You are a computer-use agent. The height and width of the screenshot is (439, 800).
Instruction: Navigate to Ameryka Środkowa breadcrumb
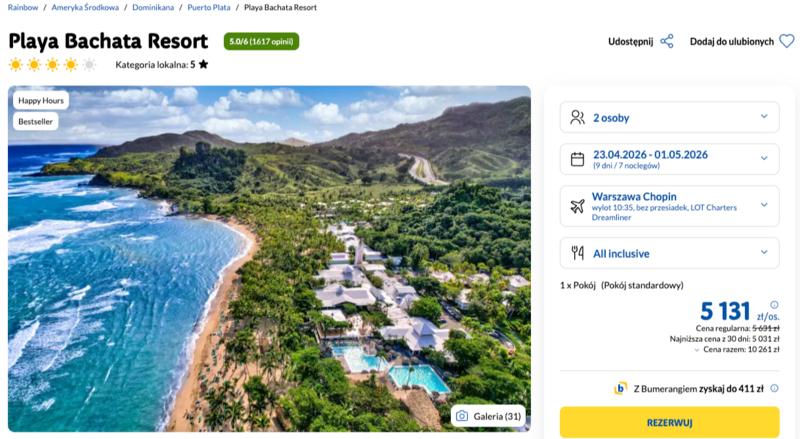pos(85,7)
